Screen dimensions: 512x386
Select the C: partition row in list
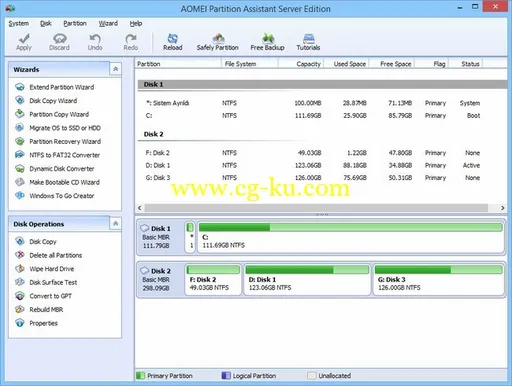313,116
